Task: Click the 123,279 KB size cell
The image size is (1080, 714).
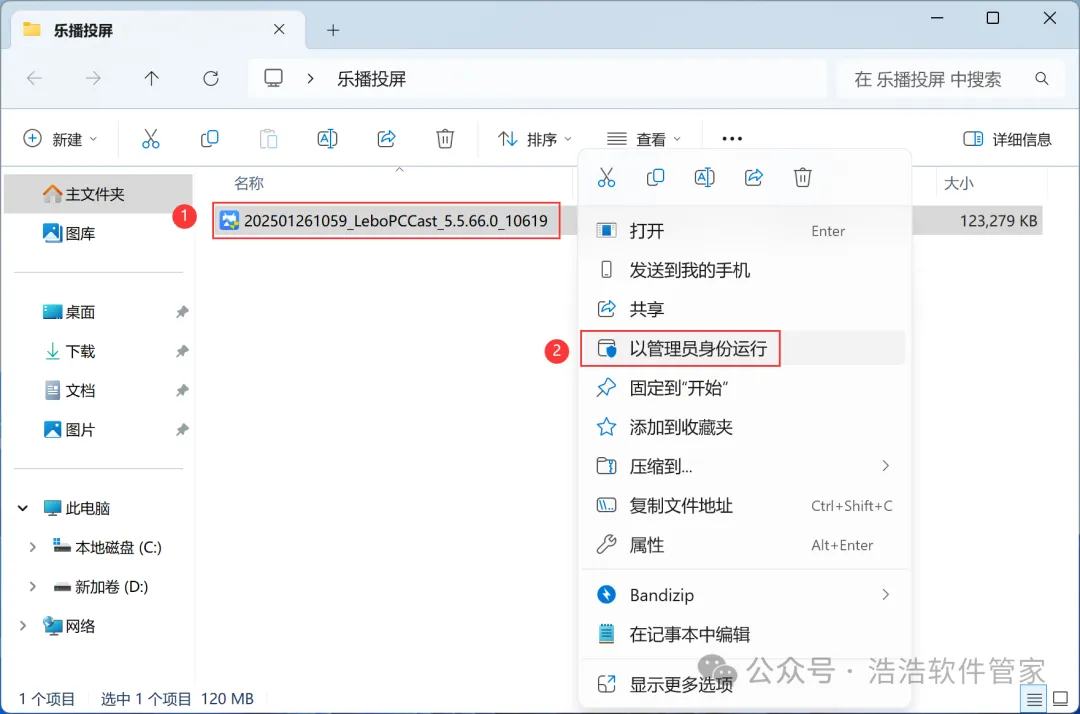Action: coord(998,221)
